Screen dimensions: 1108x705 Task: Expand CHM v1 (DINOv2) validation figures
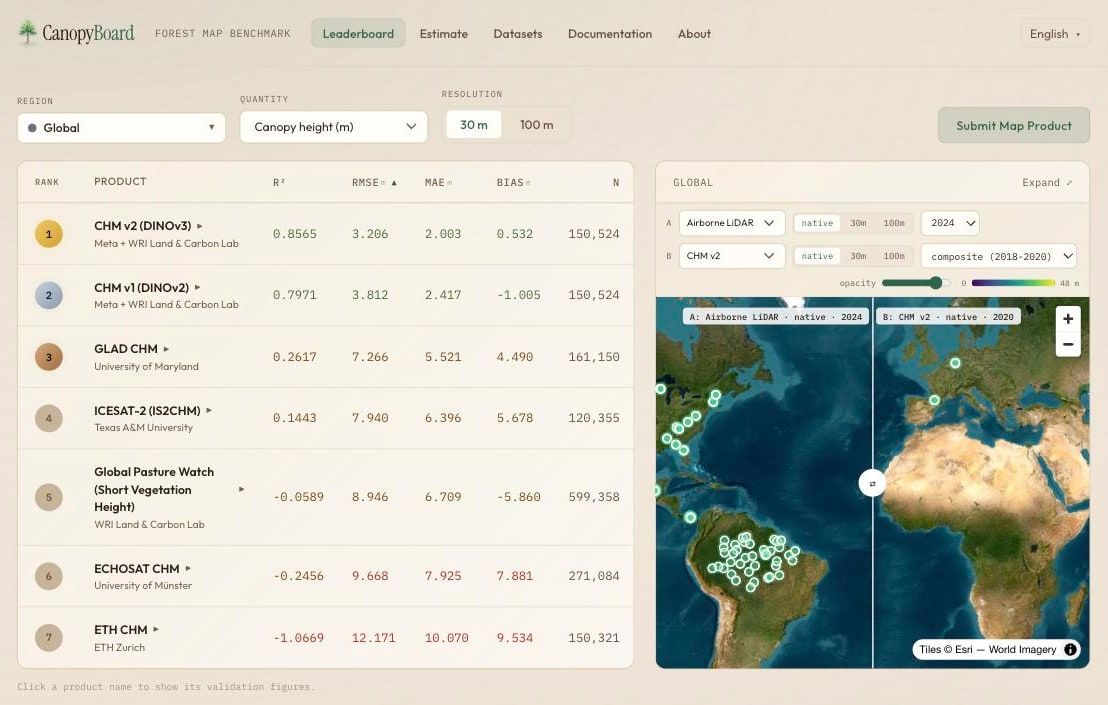(197, 288)
